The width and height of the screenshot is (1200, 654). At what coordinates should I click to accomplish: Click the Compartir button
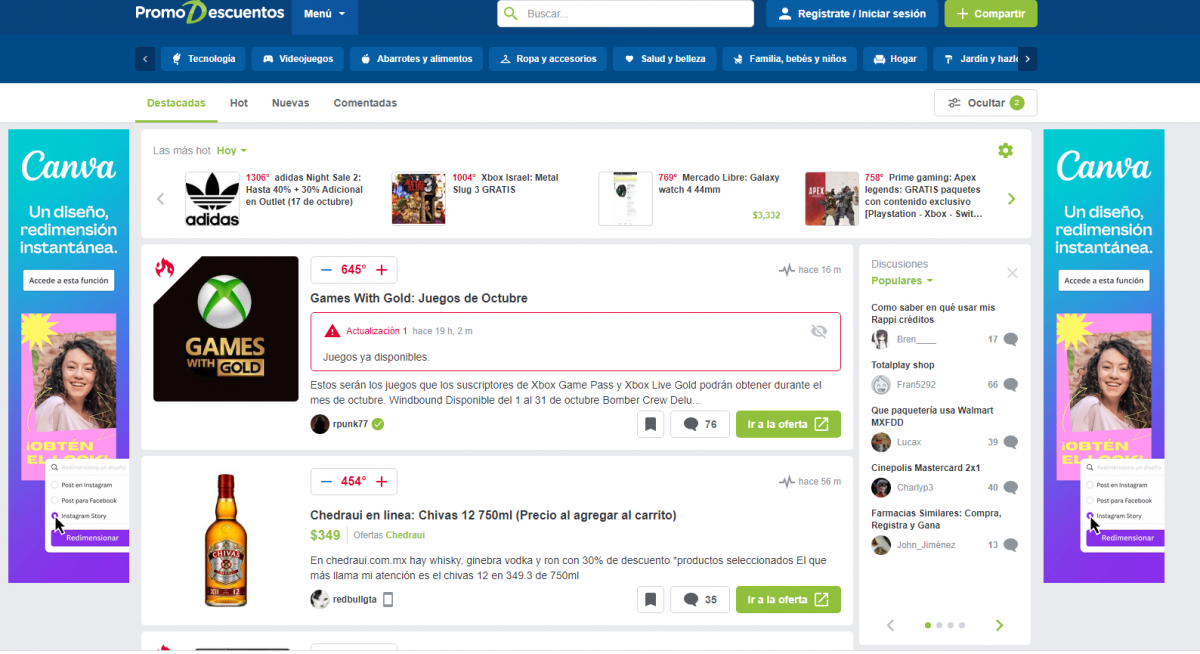pyautogui.click(x=990, y=14)
